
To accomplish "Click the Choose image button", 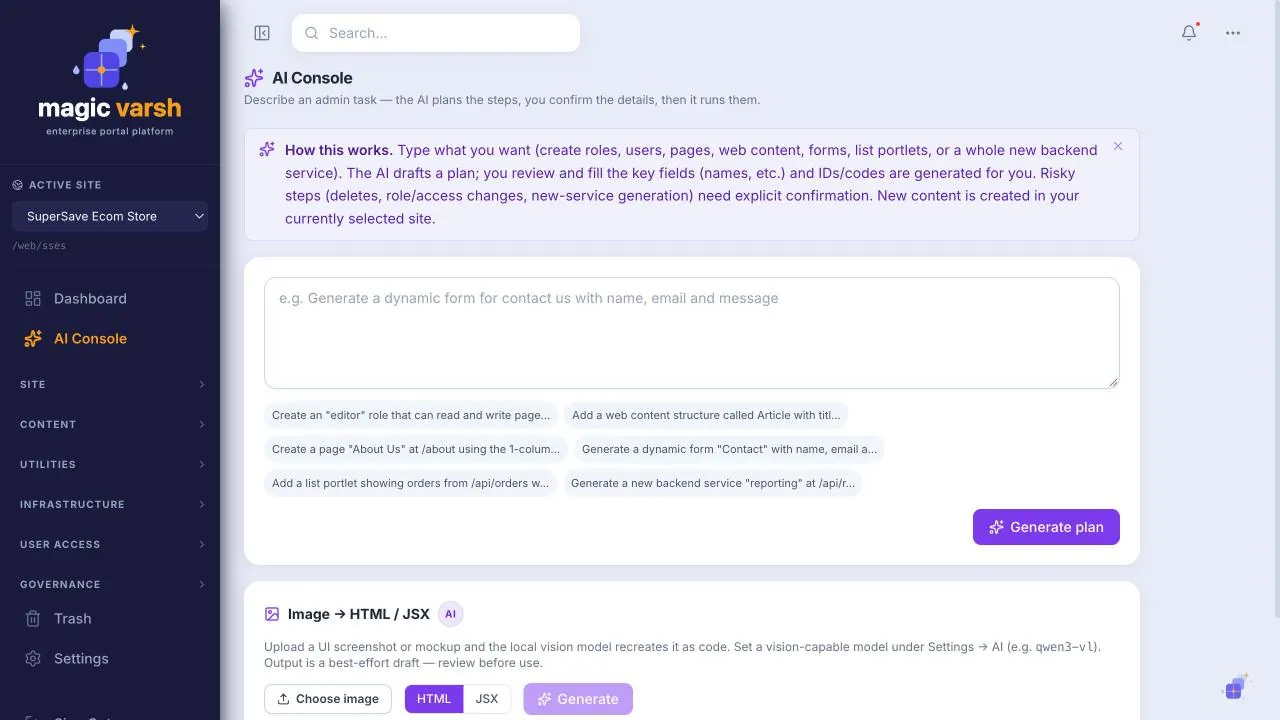I will 328,699.
